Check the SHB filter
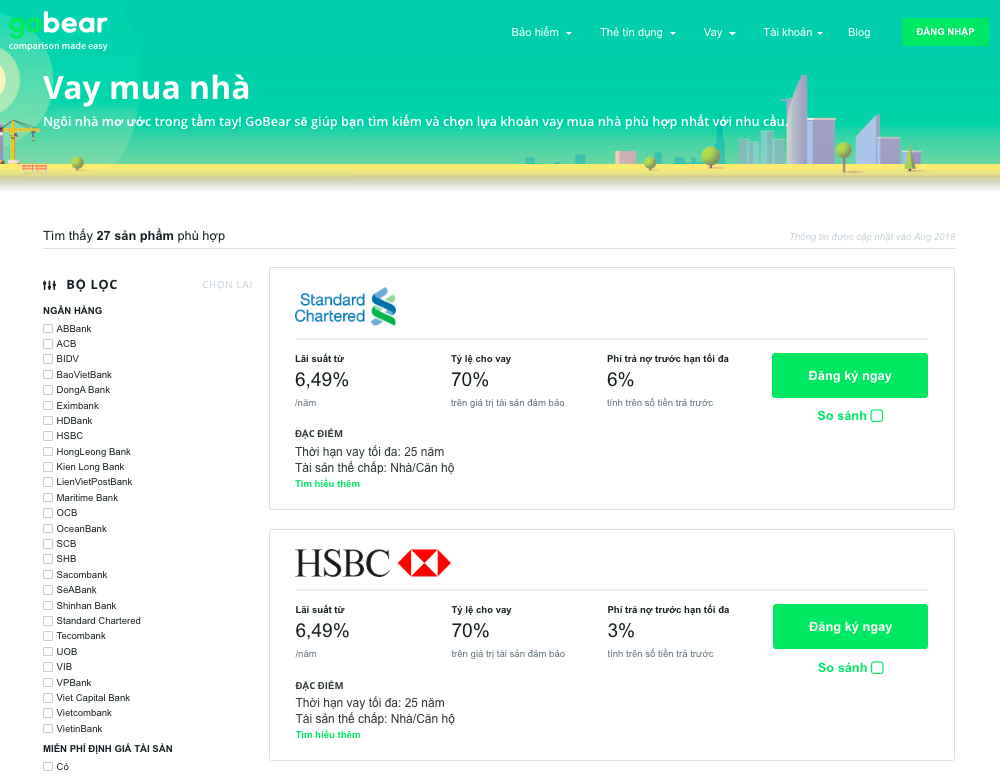Image resolution: width=1000 pixels, height=775 pixels. (x=48, y=559)
